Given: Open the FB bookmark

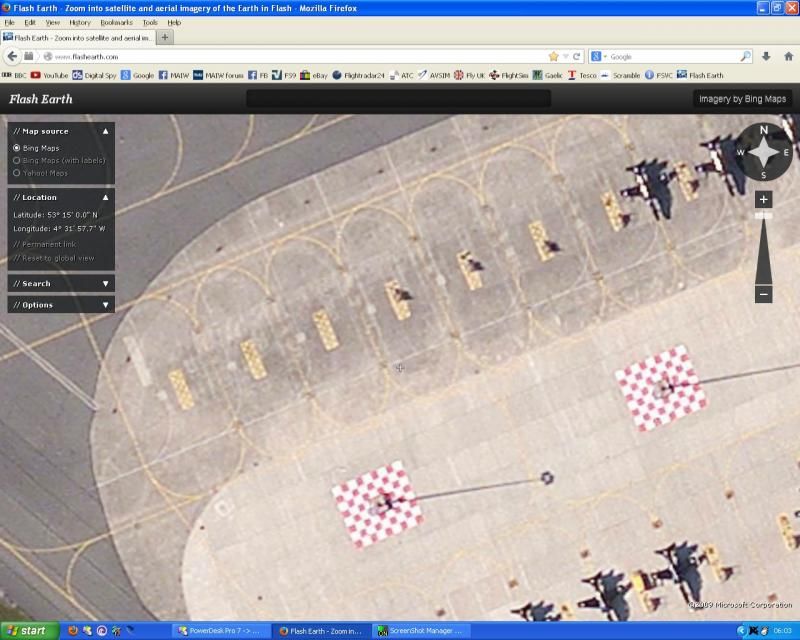Looking at the screenshot, I should pyautogui.click(x=258, y=75).
